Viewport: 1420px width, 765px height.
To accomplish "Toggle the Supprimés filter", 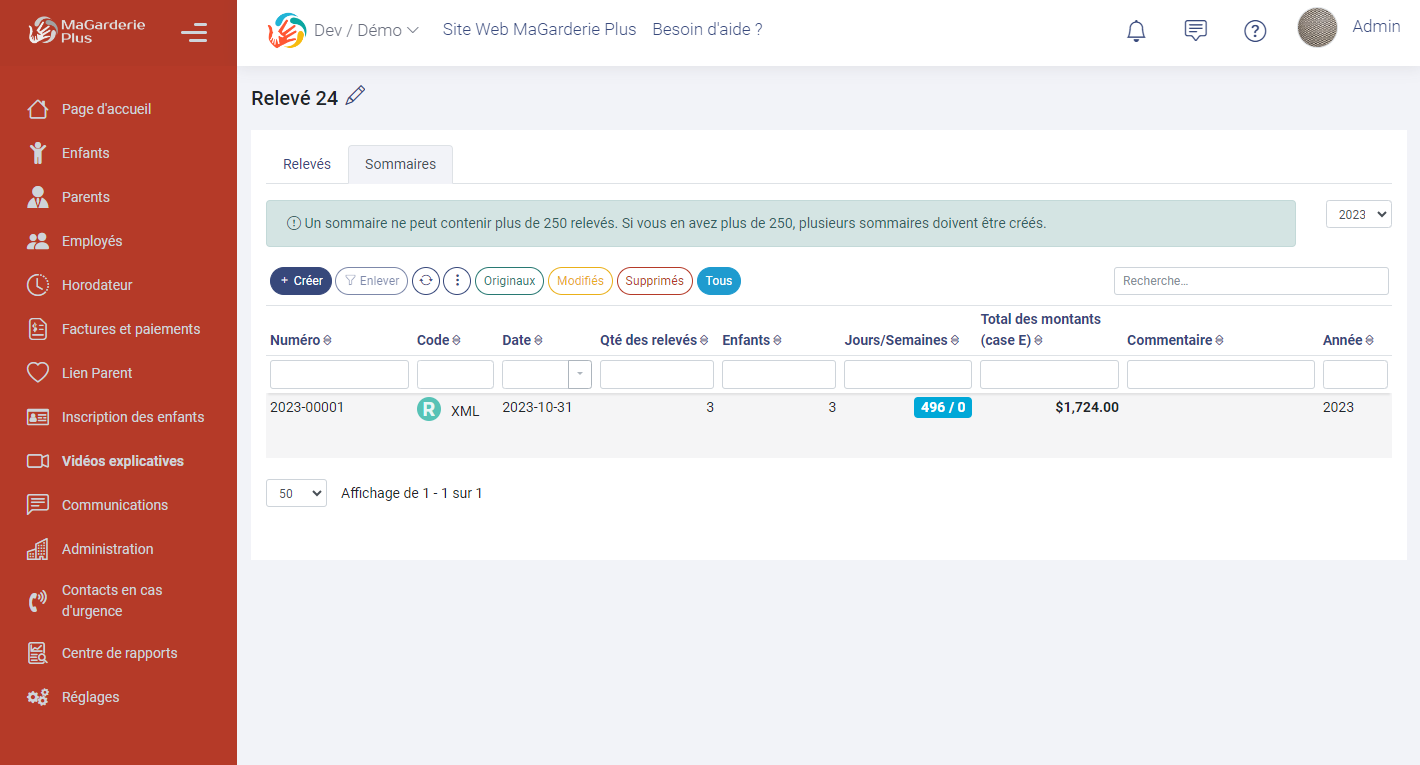I will click(x=654, y=281).
